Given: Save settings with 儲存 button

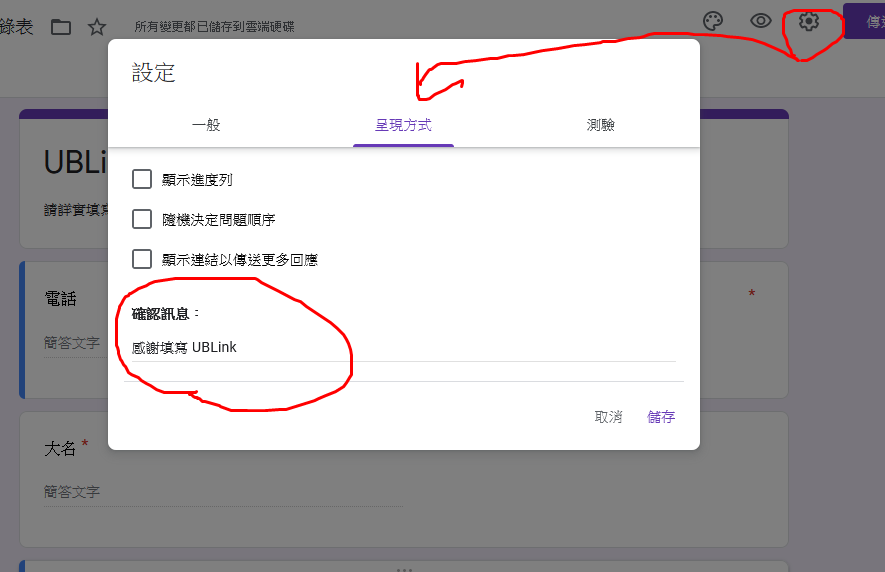Looking at the screenshot, I should pos(661,417).
